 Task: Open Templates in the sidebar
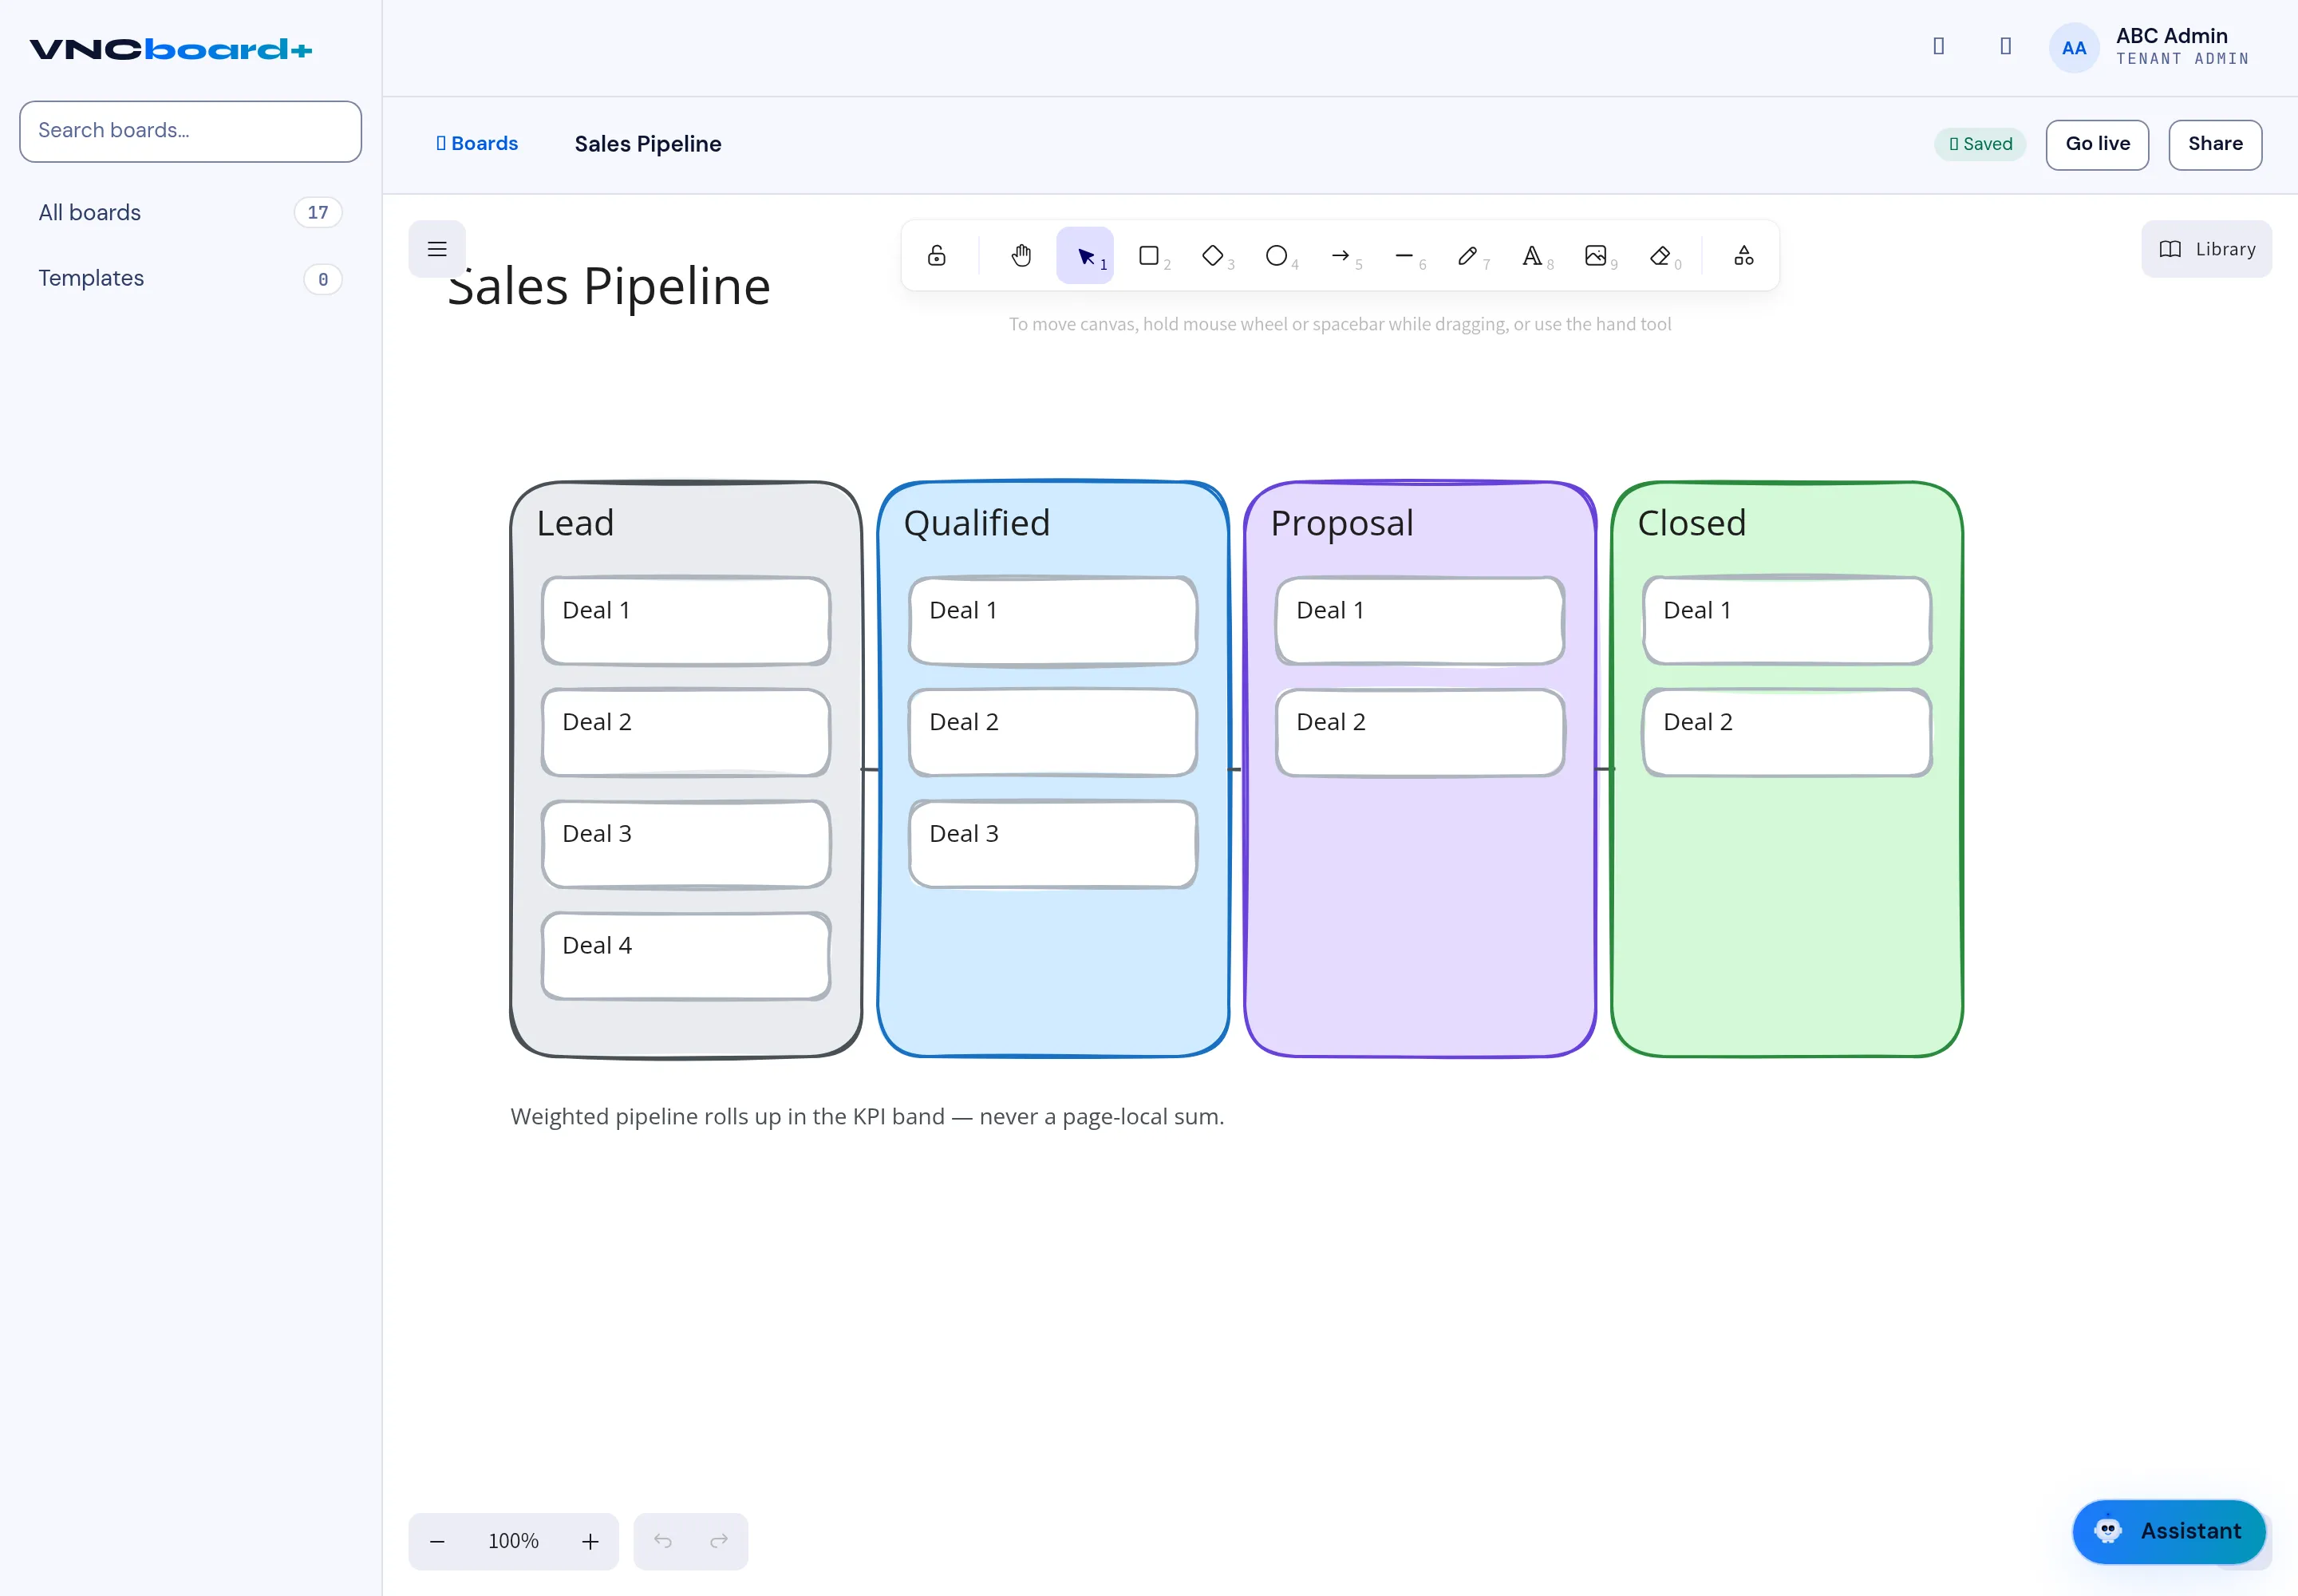pyautogui.click(x=190, y=278)
